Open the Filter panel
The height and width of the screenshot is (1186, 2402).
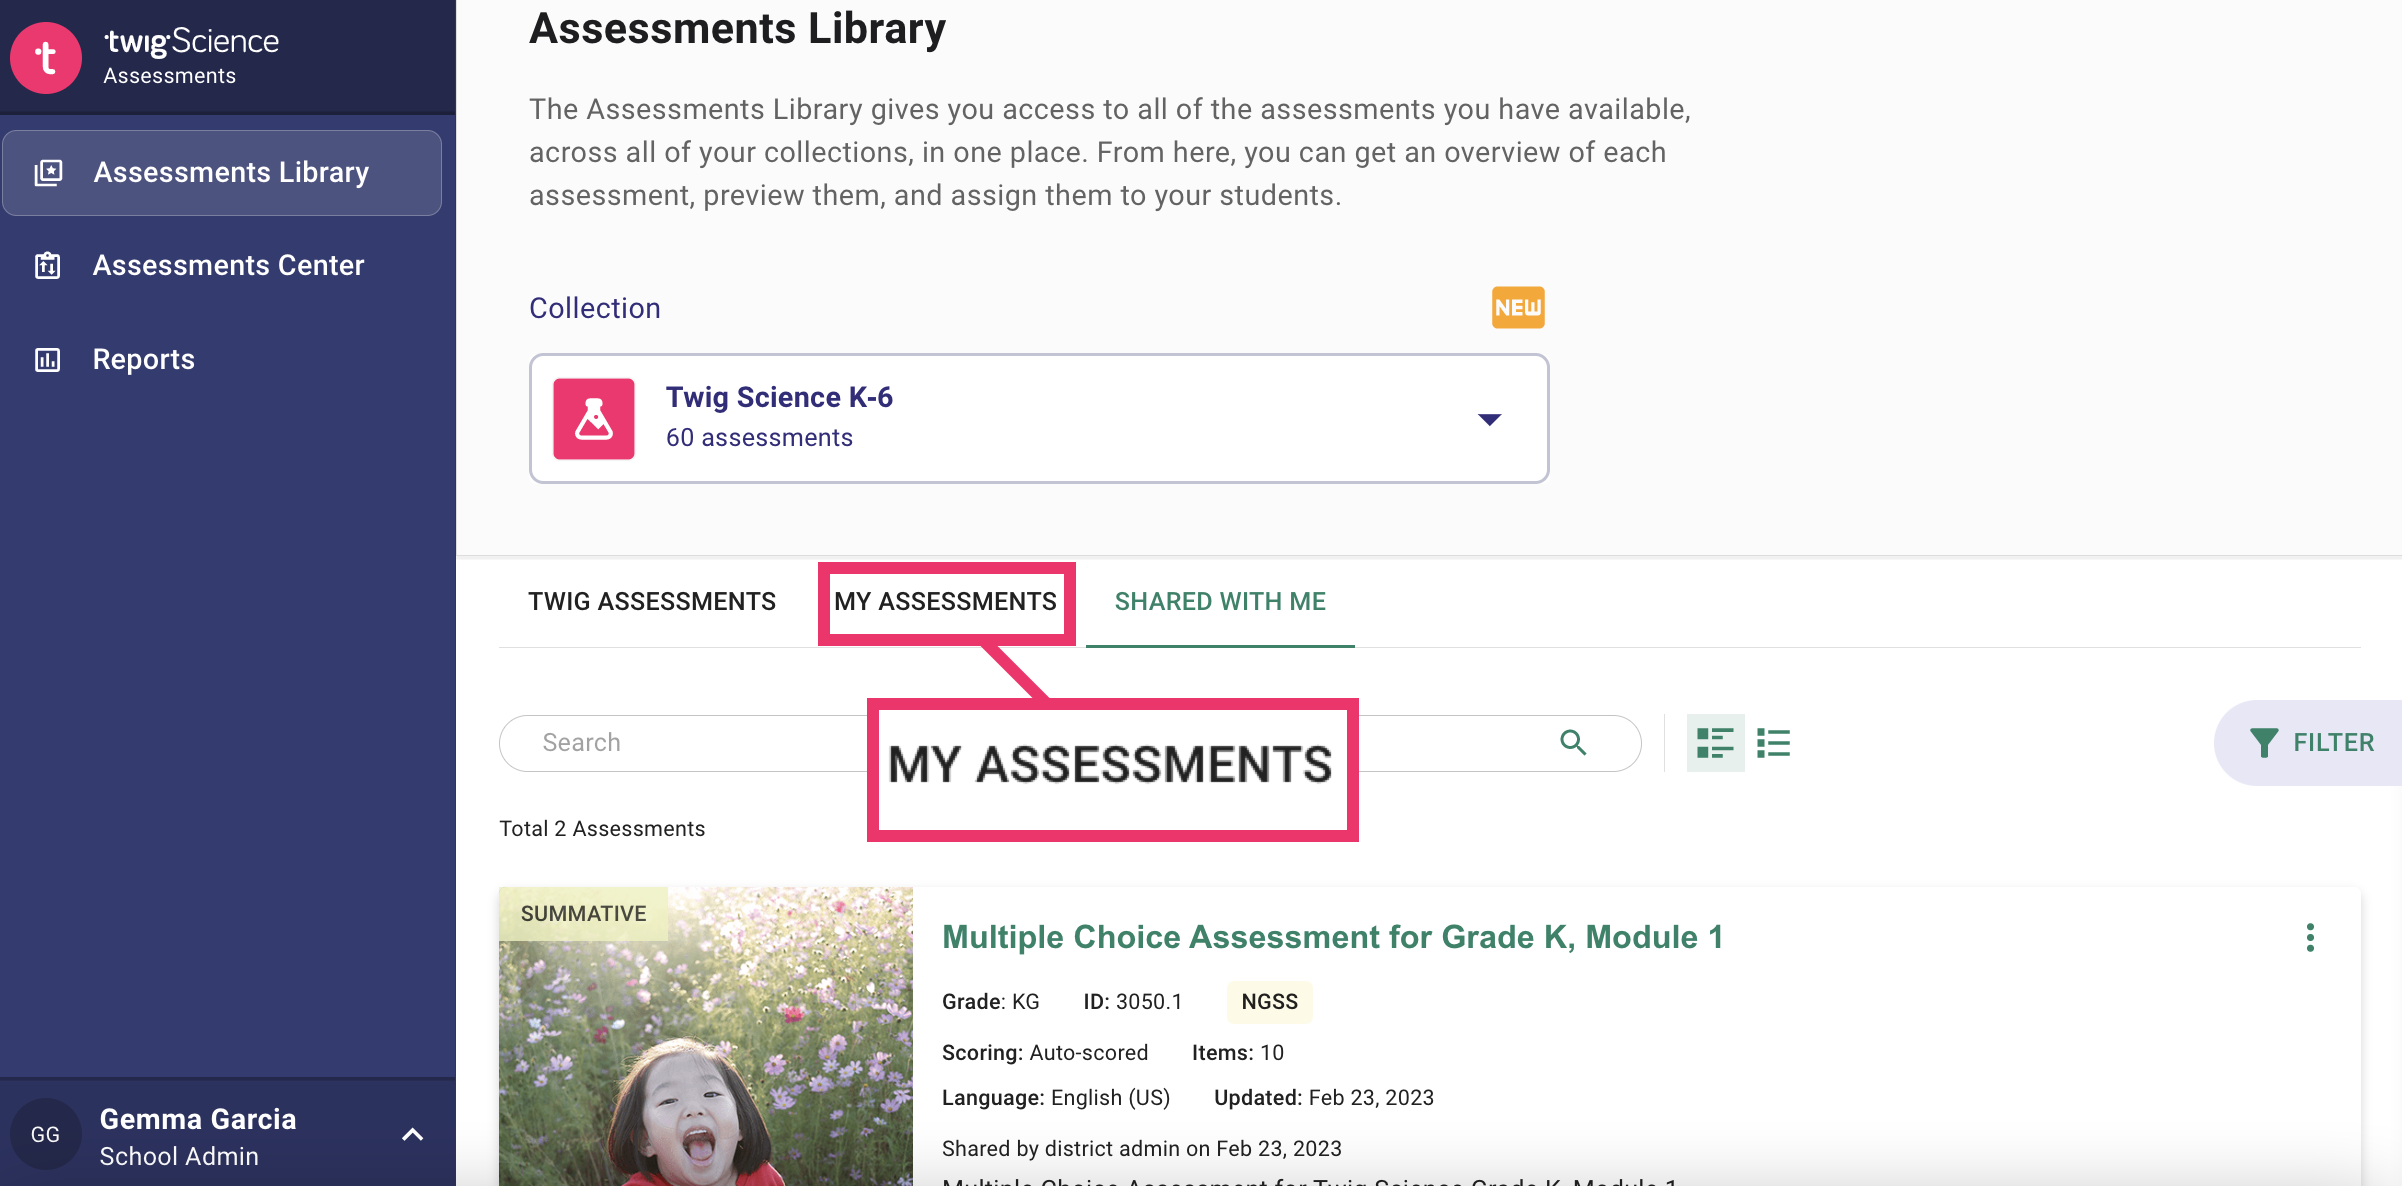pos(2310,743)
